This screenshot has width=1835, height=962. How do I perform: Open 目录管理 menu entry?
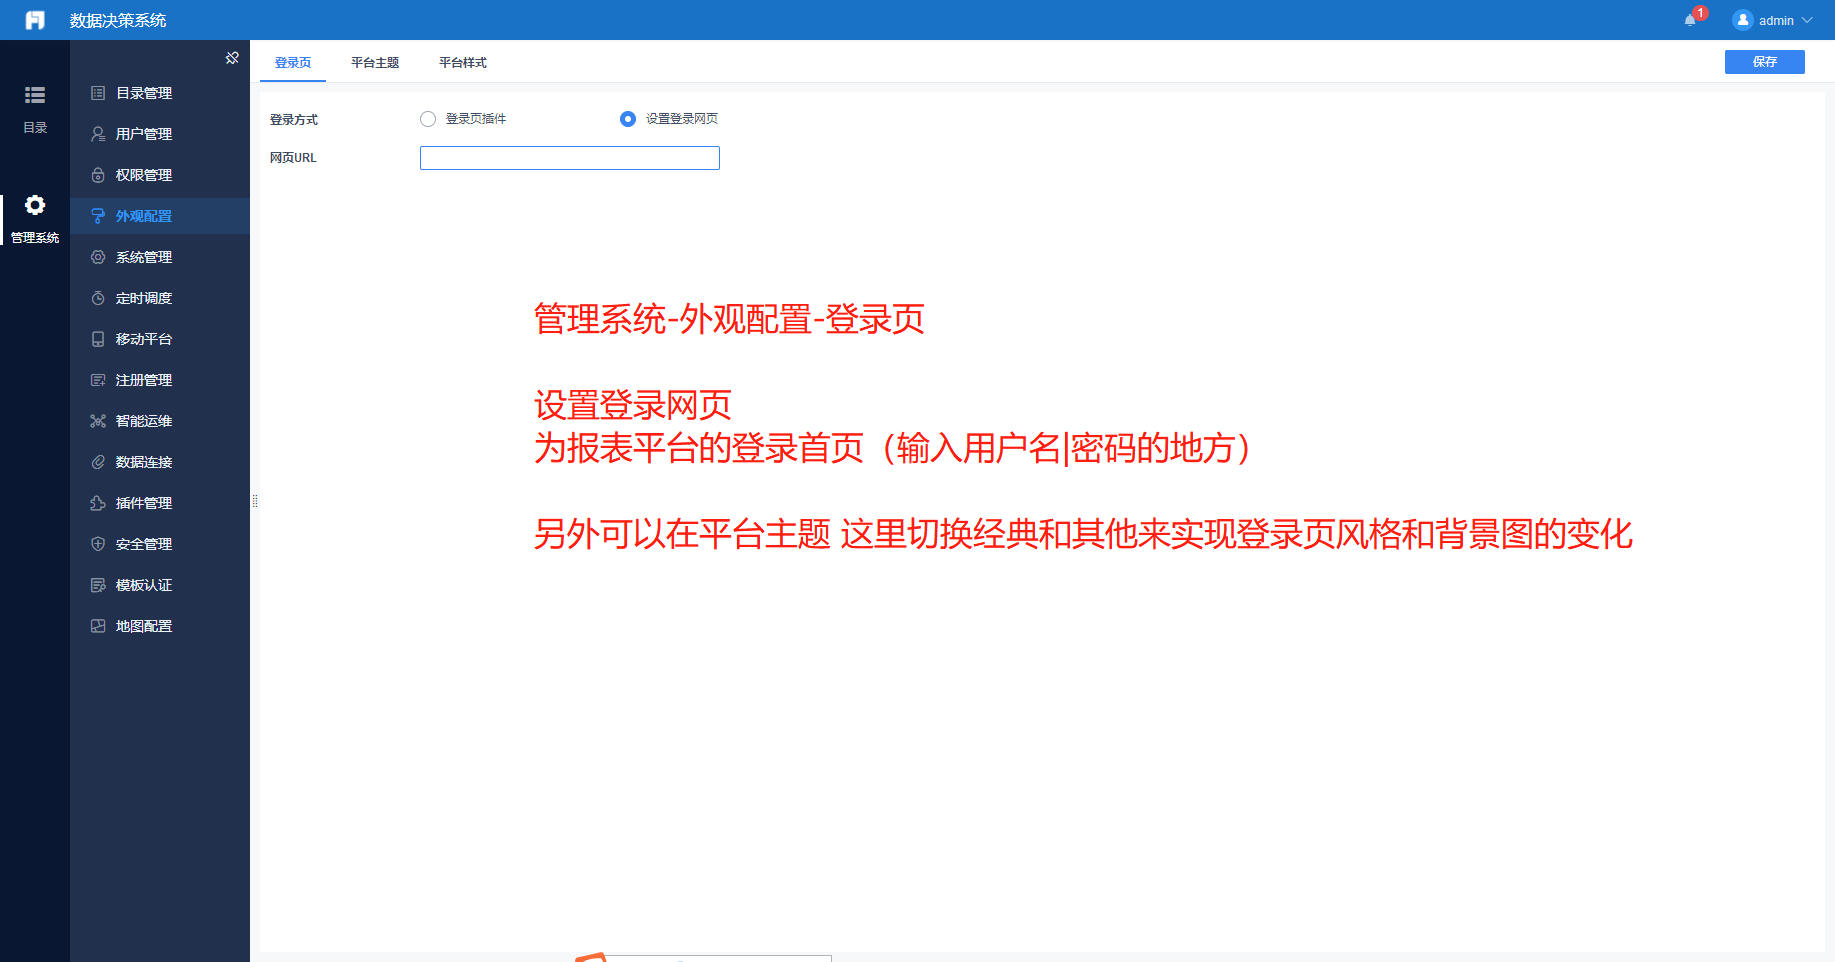pyautogui.click(x=160, y=93)
